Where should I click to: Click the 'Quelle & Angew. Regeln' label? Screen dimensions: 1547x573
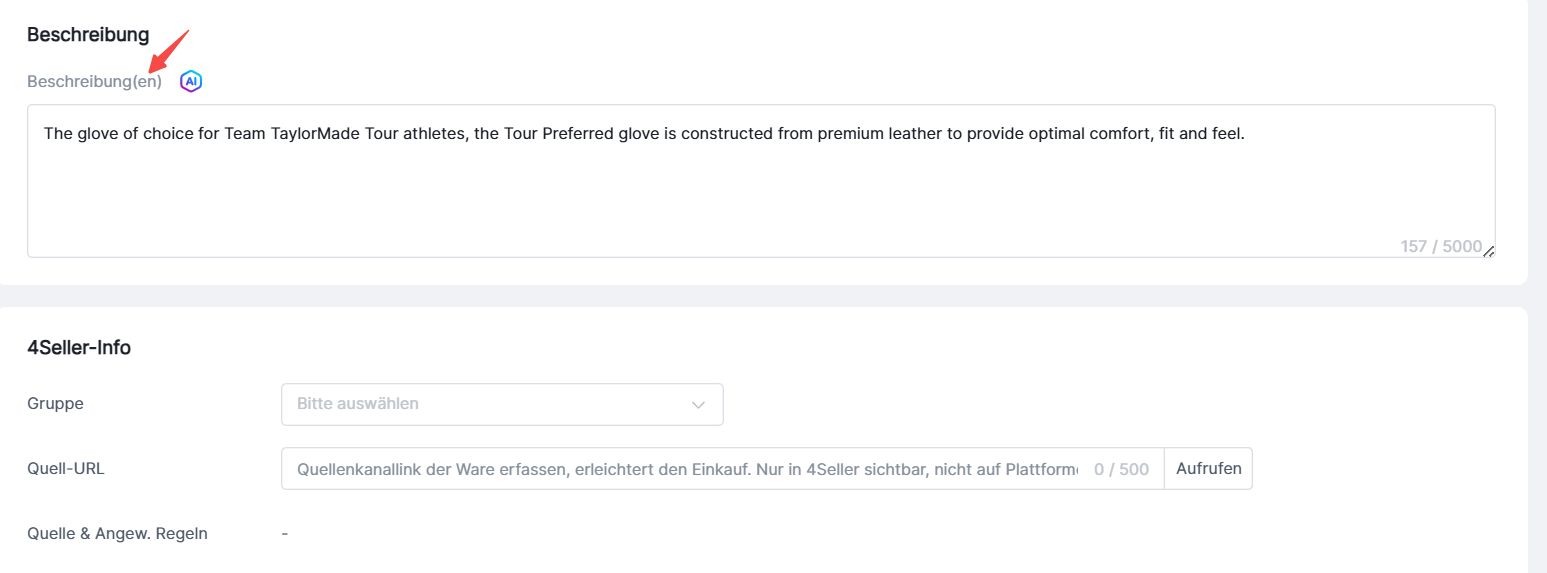pos(117,533)
